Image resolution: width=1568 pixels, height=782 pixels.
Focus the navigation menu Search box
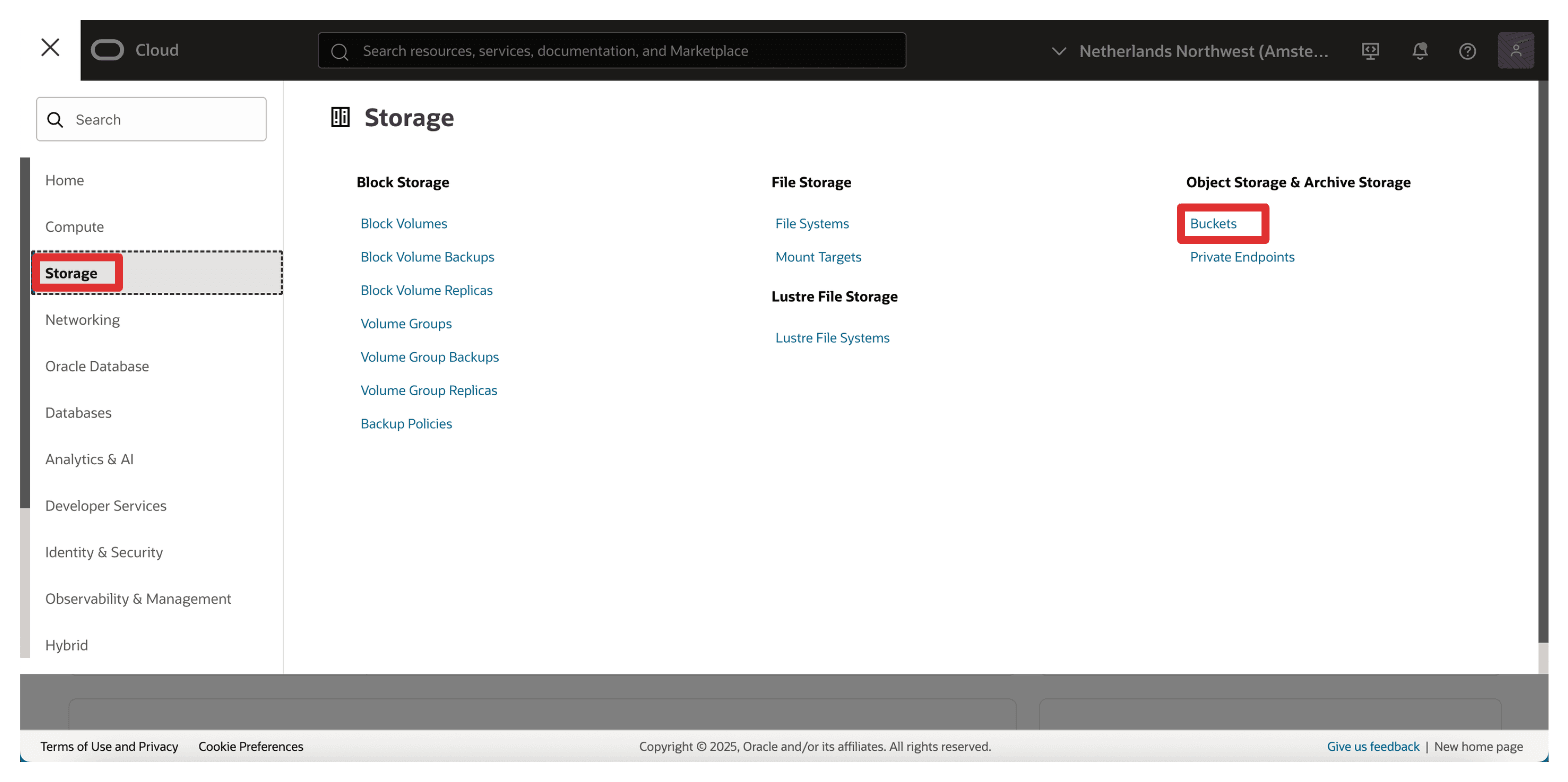click(x=152, y=119)
